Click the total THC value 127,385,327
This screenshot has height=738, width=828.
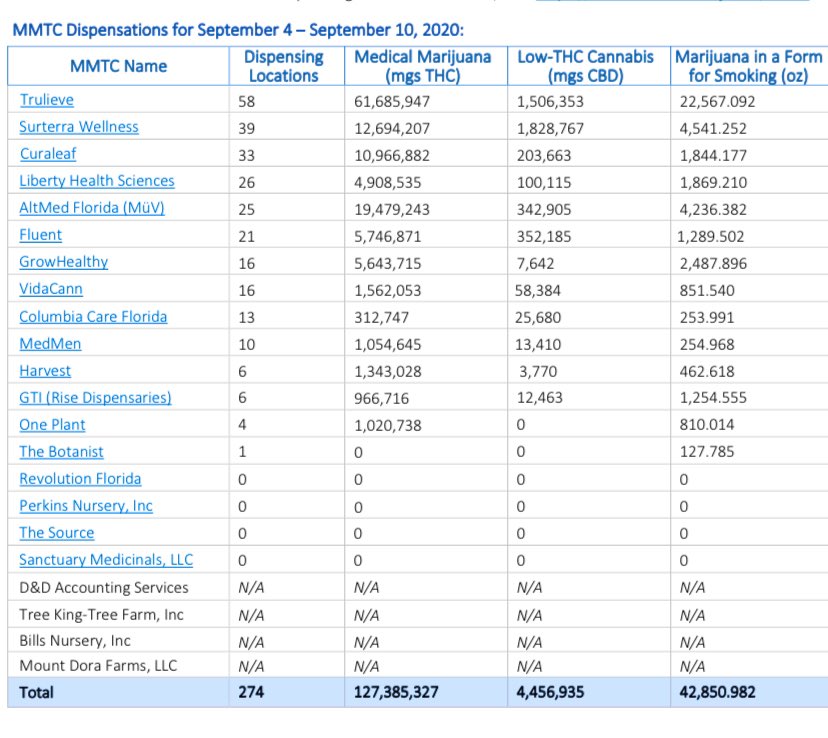(396, 692)
